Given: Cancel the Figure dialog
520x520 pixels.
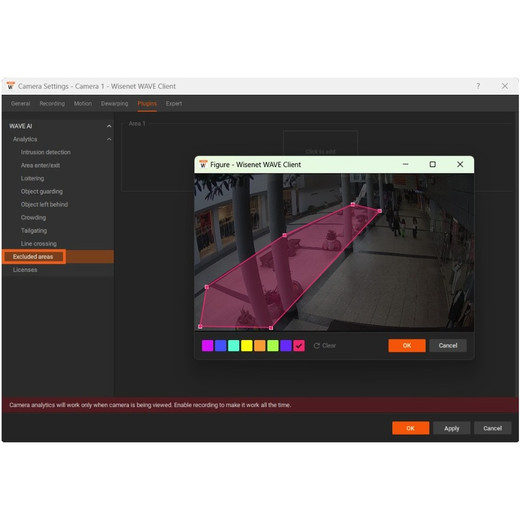Looking at the screenshot, I should pyautogui.click(x=448, y=345).
